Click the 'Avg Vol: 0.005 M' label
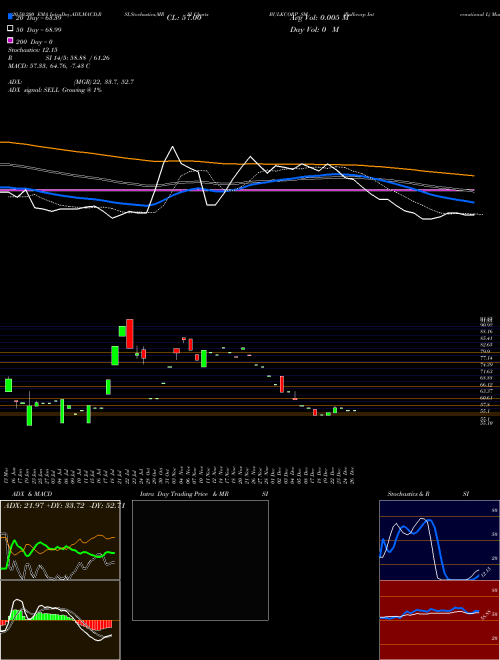This screenshot has height=660, width=500. pos(319,18)
